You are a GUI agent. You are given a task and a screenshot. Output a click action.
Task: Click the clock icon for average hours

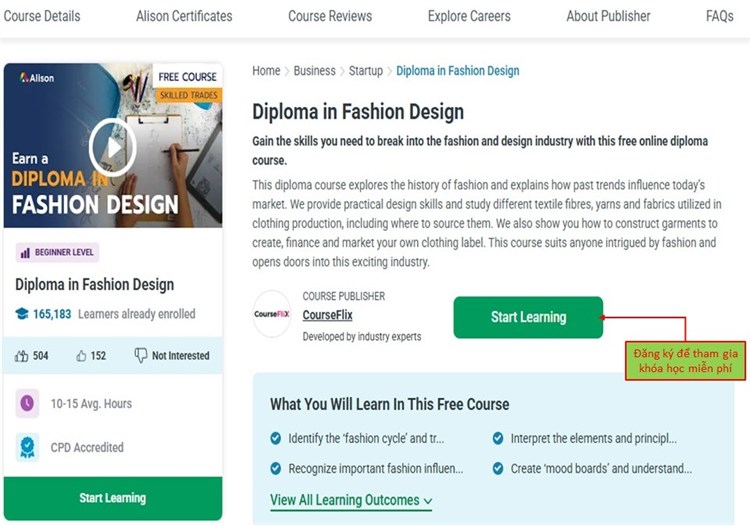click(28, 404)
